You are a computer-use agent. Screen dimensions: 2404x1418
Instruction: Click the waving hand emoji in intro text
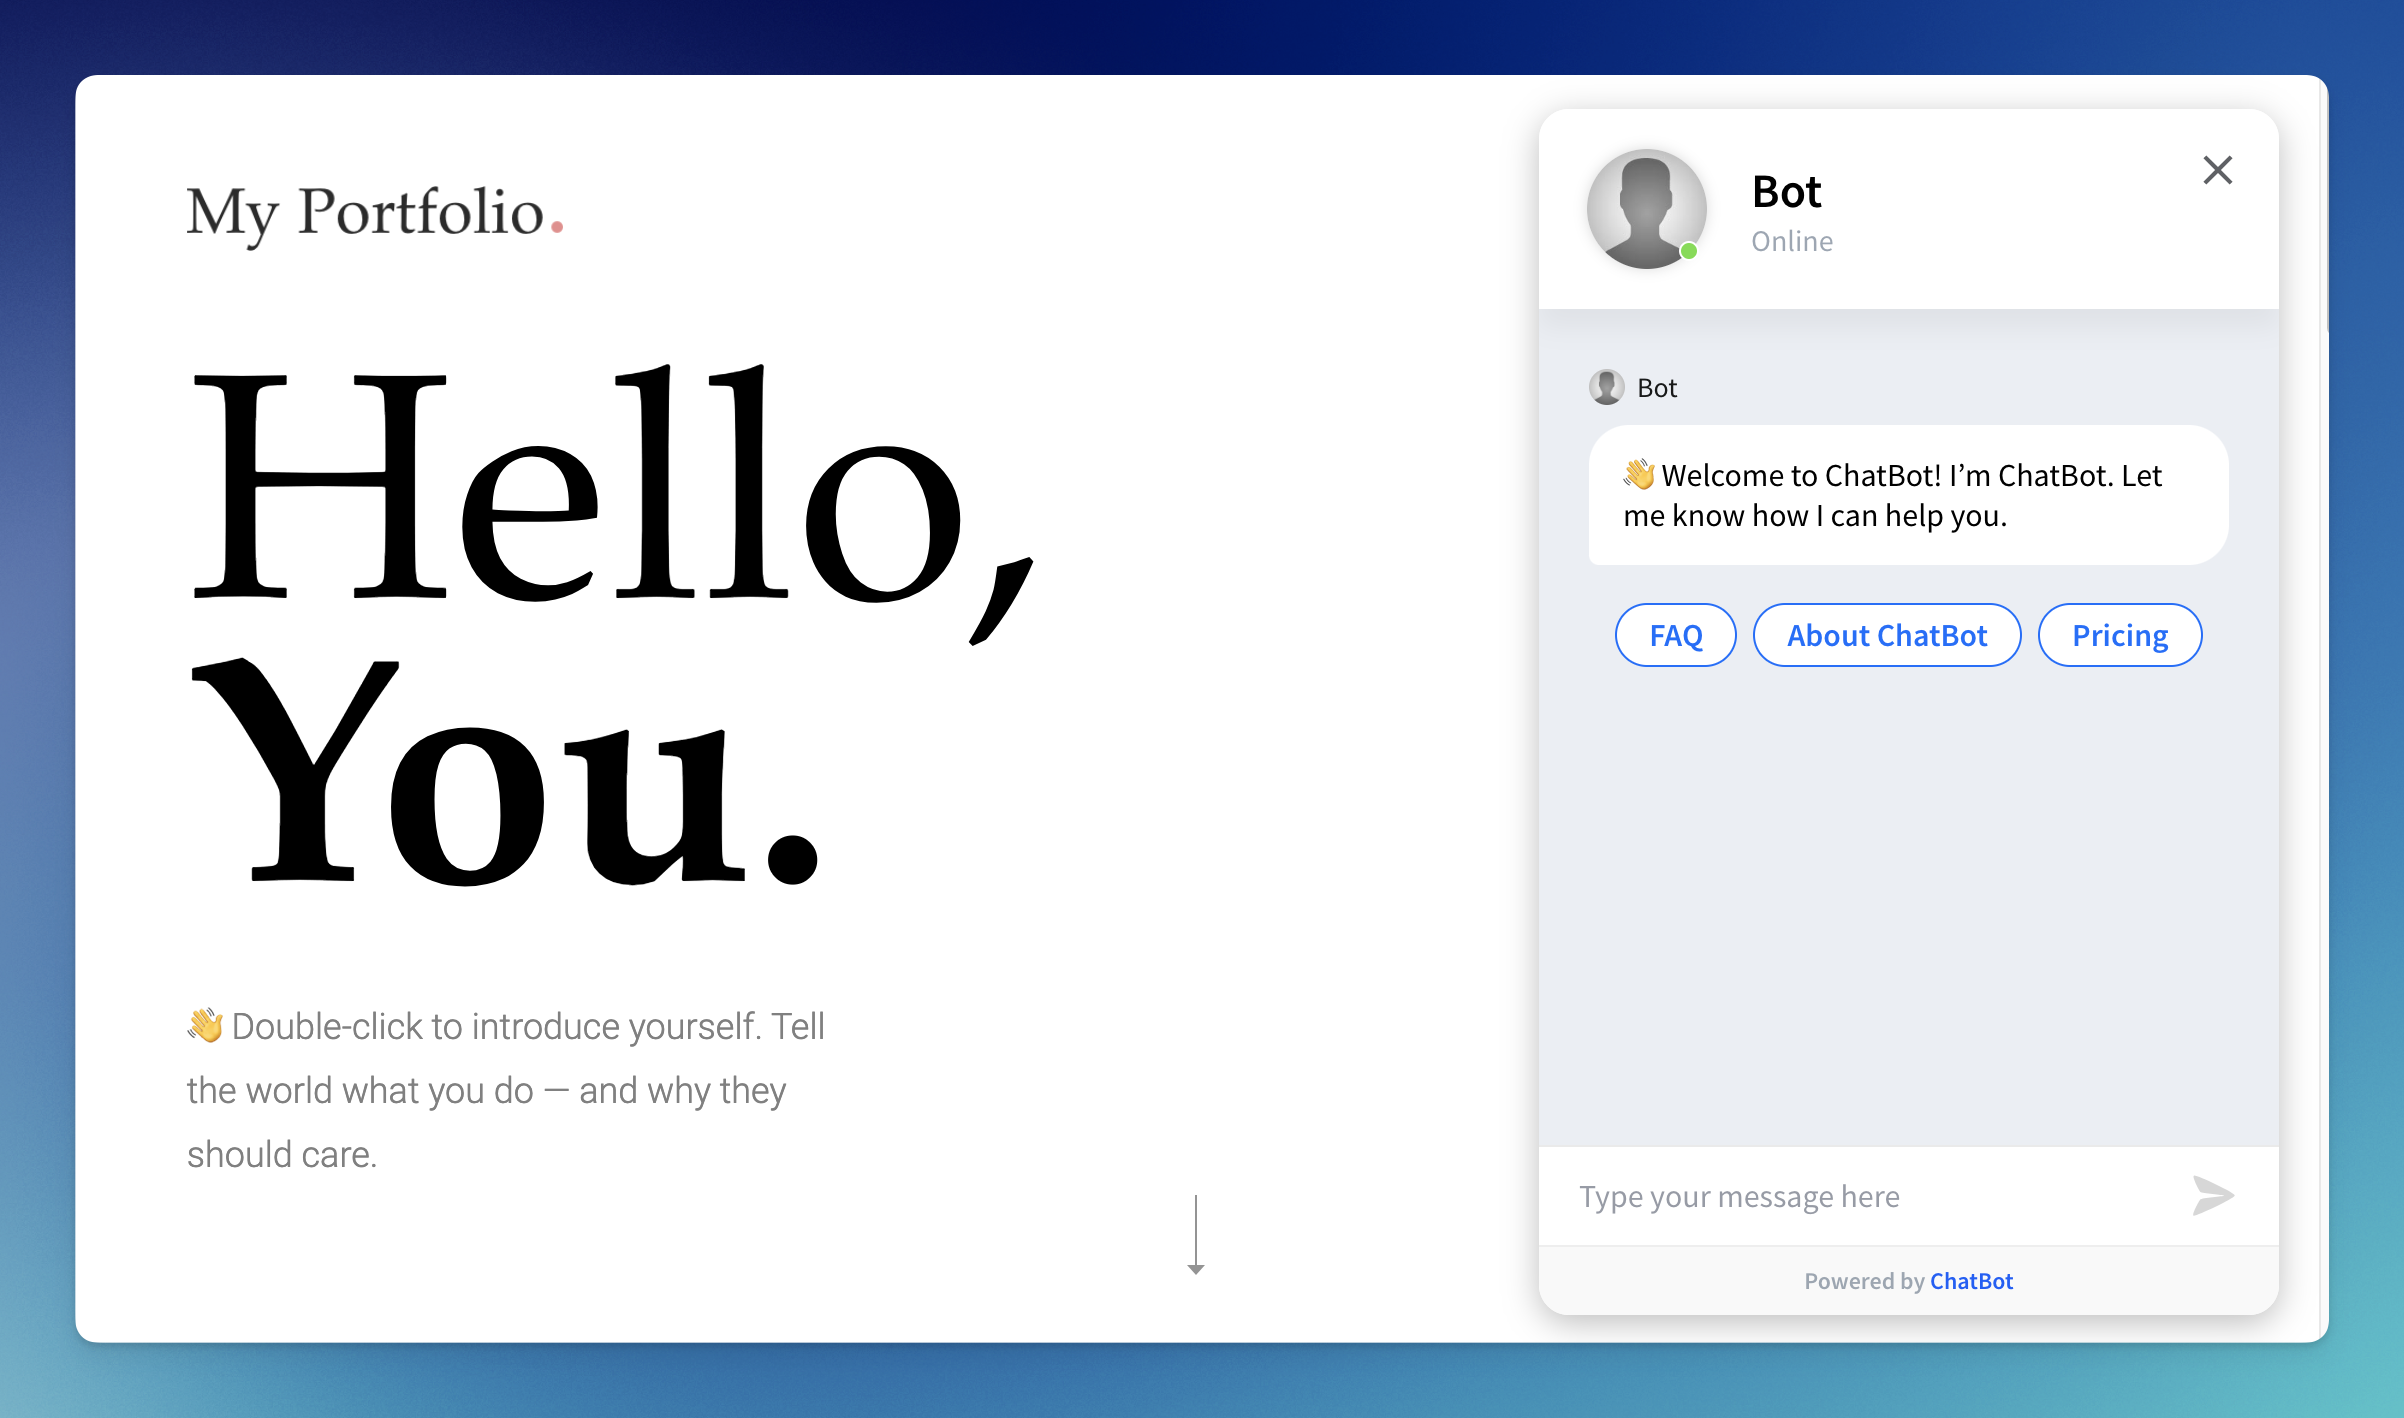pyautogui.click(x=205, y=1025)
